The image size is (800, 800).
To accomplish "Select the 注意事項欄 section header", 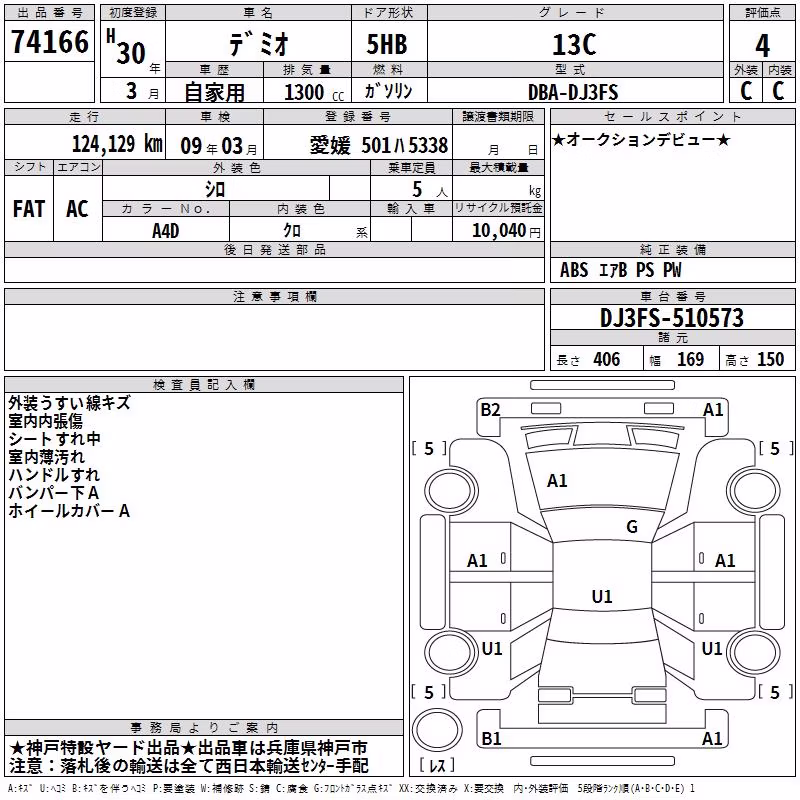I will click(275, 296).
